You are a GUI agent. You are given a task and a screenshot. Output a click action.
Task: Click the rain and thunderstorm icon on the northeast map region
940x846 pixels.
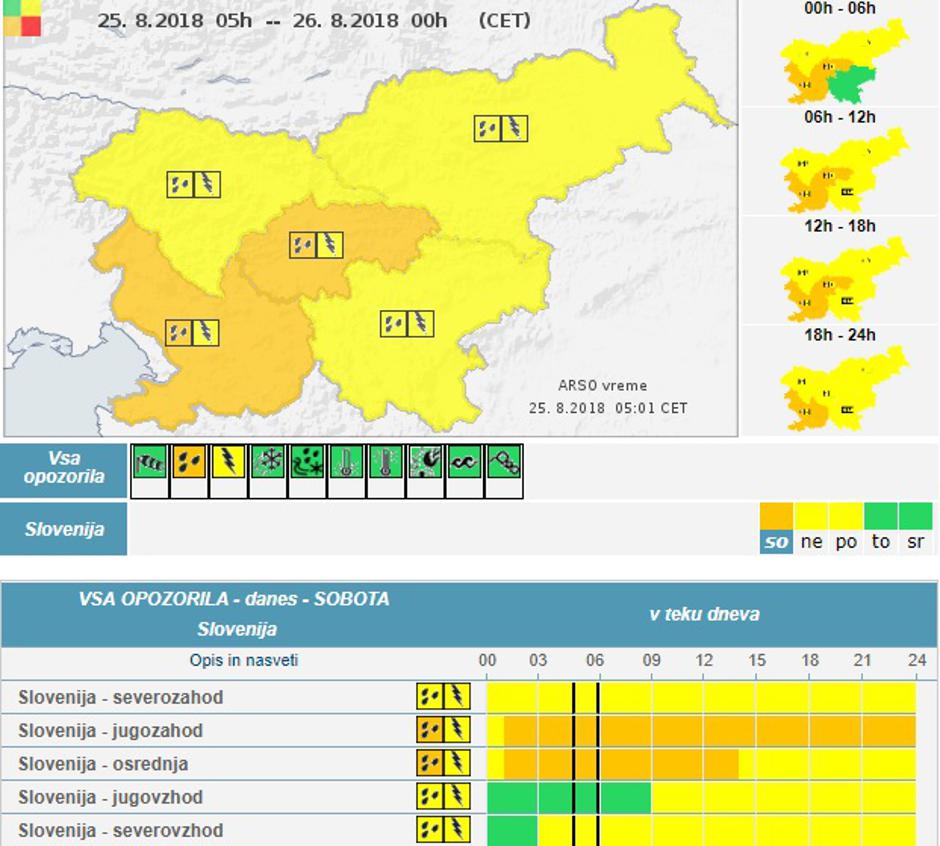(500, 128)
